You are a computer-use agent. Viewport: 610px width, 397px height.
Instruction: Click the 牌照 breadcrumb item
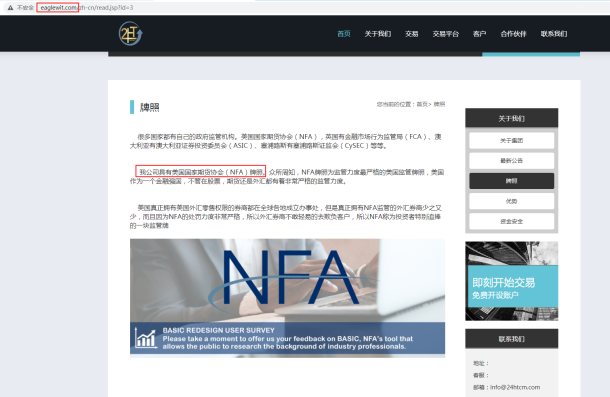(439, 104)
